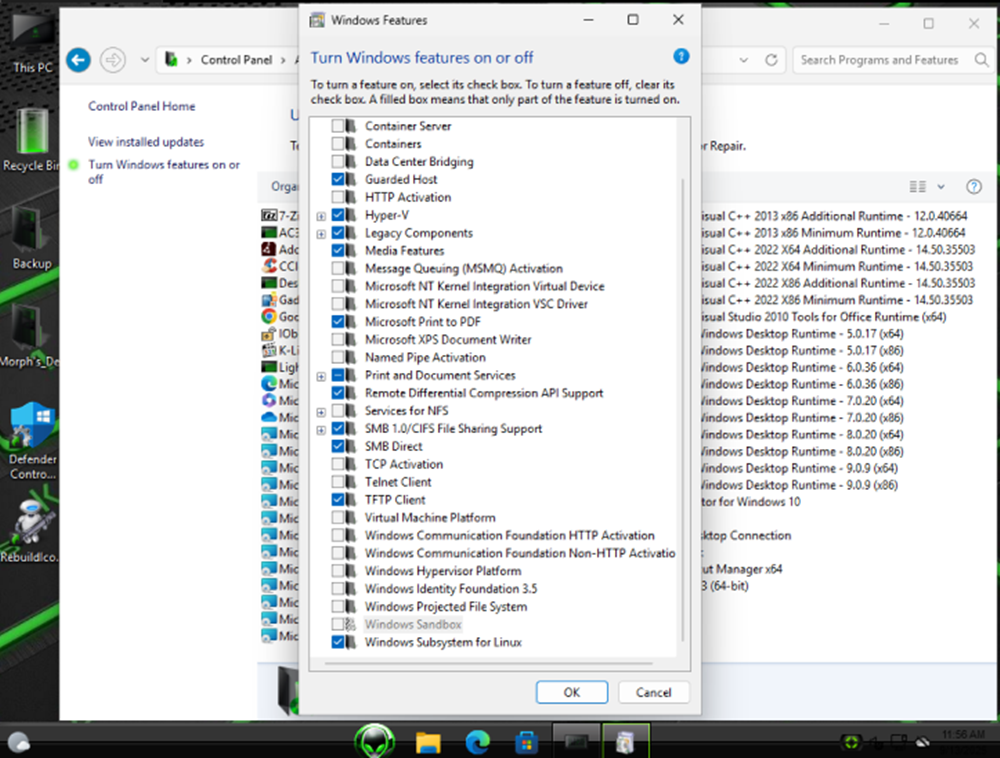1000x758 pixels.
Task: Expand the Print and Document Services node
Action: click(x=321, y=376)
